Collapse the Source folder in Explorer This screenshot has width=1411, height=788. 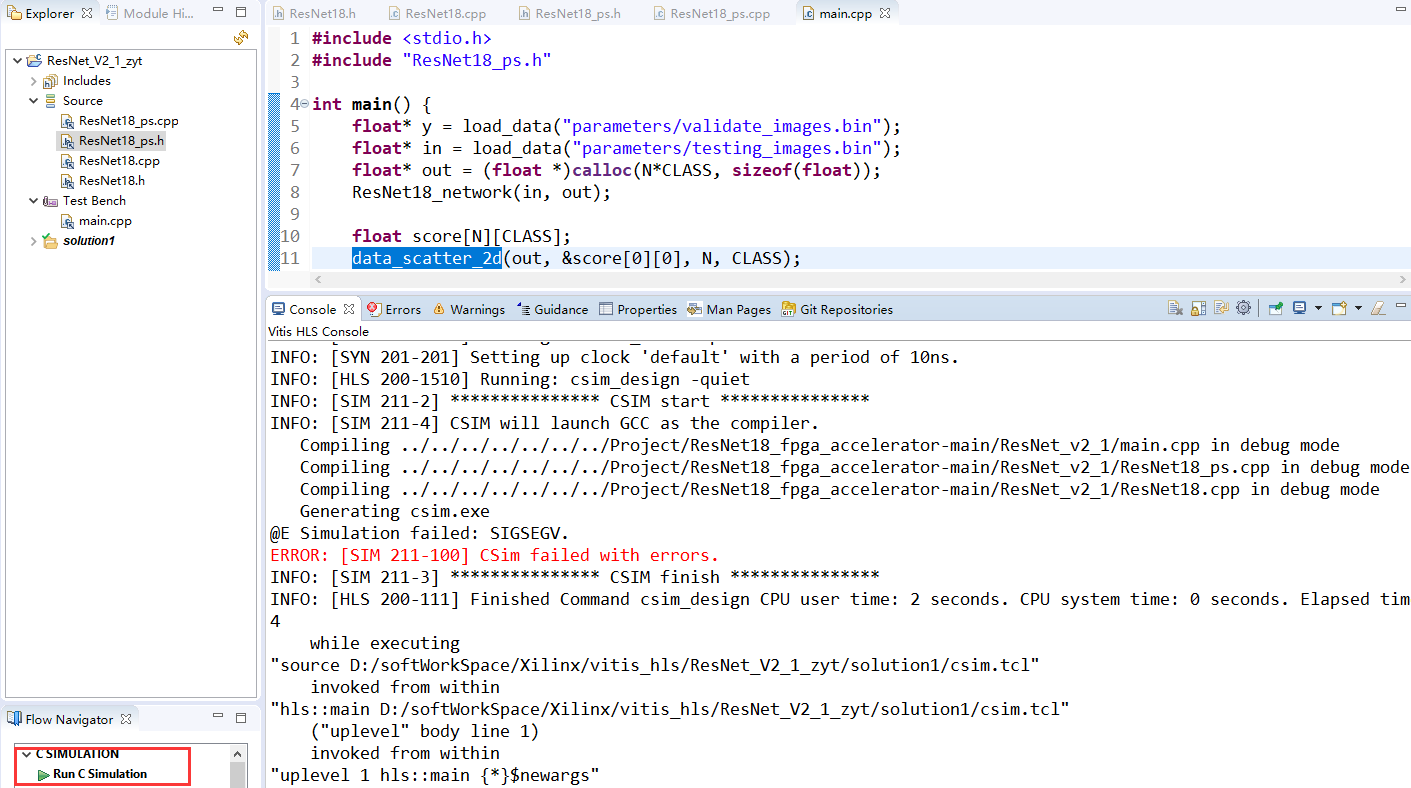click(32, 100)
